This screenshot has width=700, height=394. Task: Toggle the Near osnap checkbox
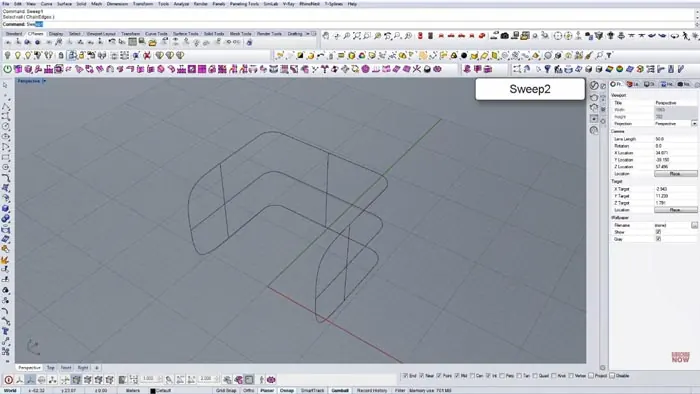click(422, 376)
